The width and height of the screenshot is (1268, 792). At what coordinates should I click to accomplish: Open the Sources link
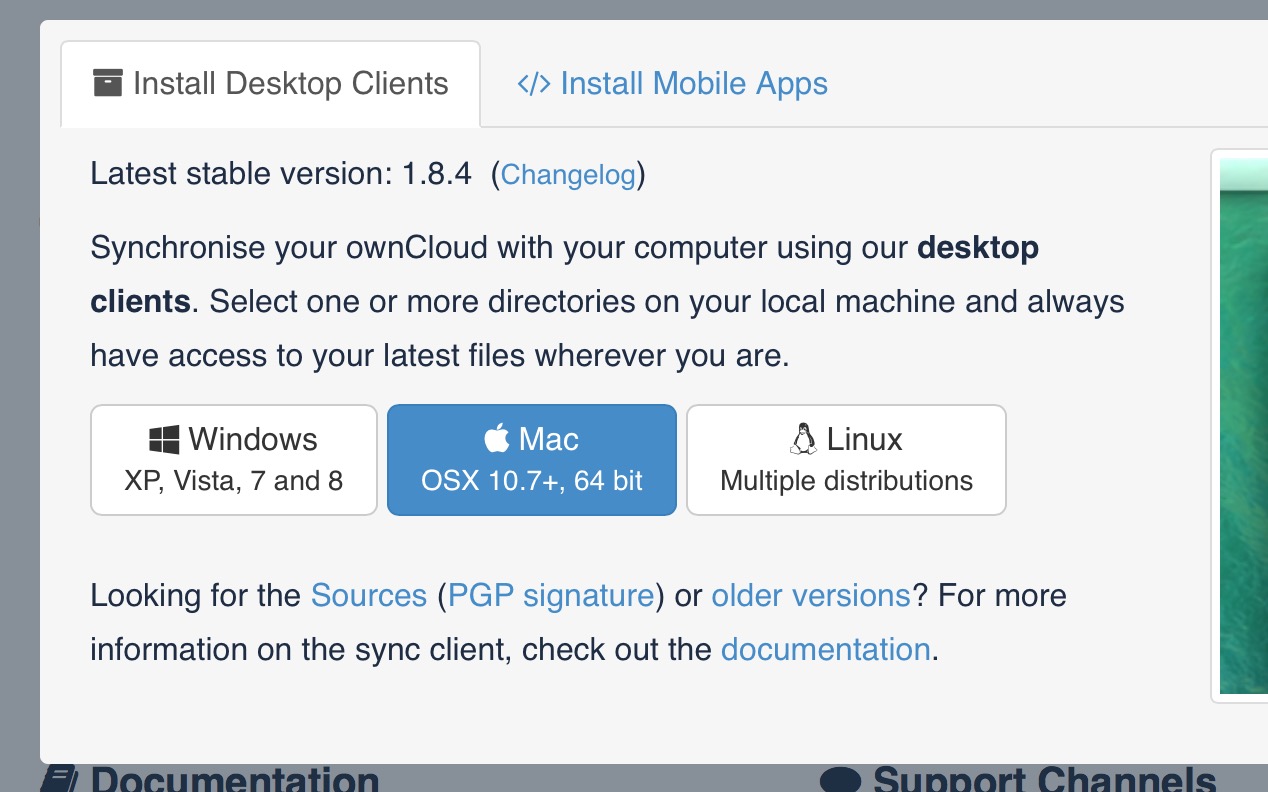coord(369,596)
